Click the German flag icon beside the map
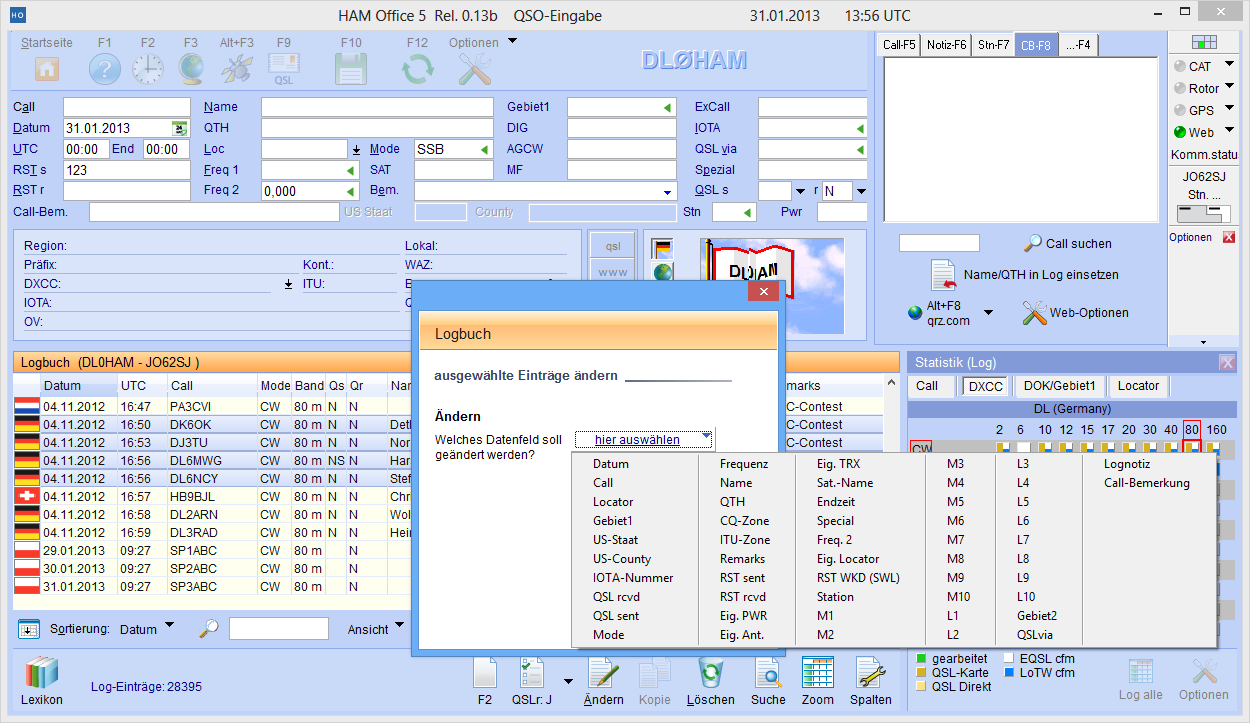 click(662, 248)
